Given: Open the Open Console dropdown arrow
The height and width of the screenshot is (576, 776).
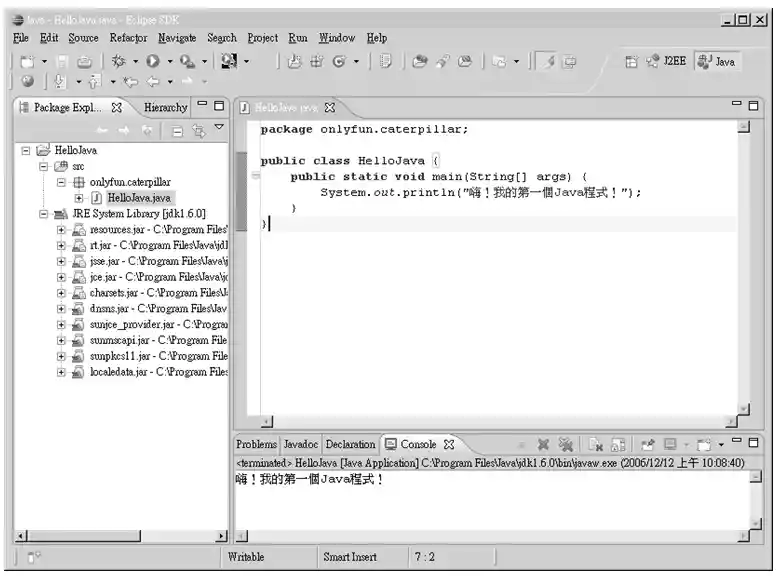Looking at the screenshot, I should click(721, 445).
